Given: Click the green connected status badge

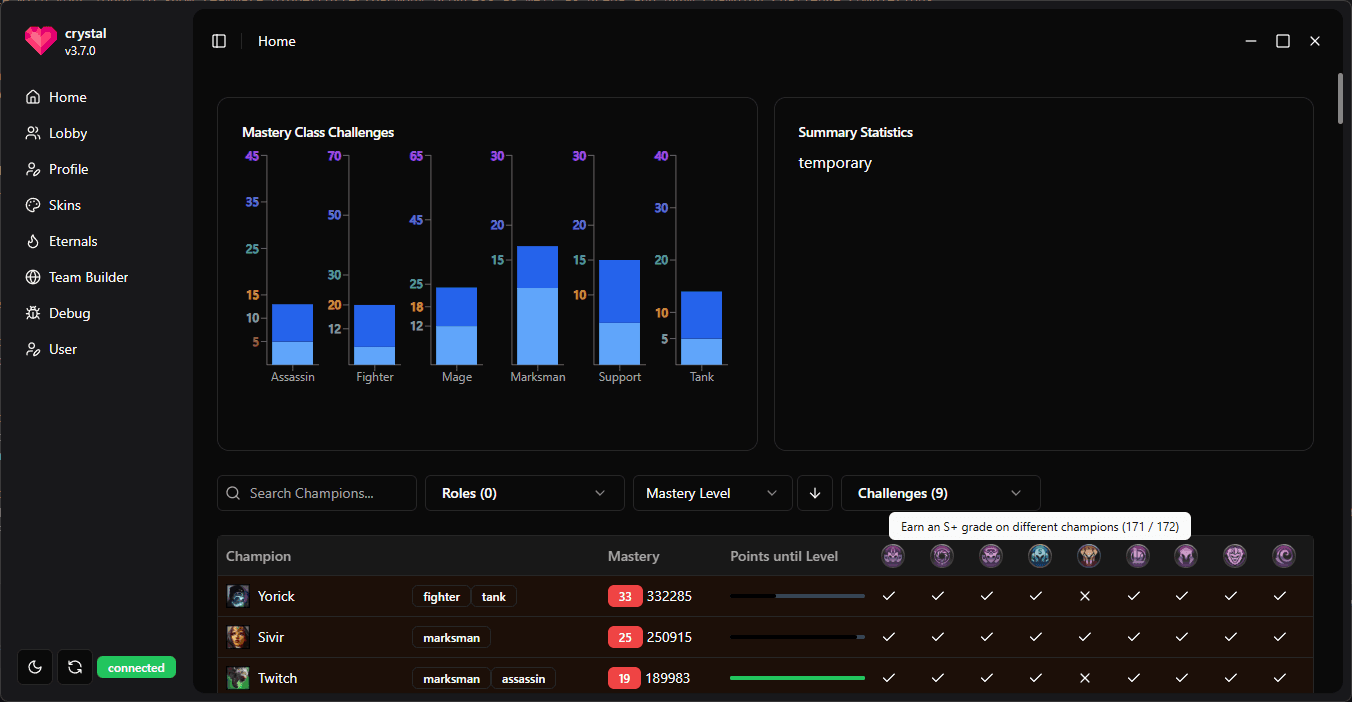Looking at the screenshot, I should click(136, 667).
